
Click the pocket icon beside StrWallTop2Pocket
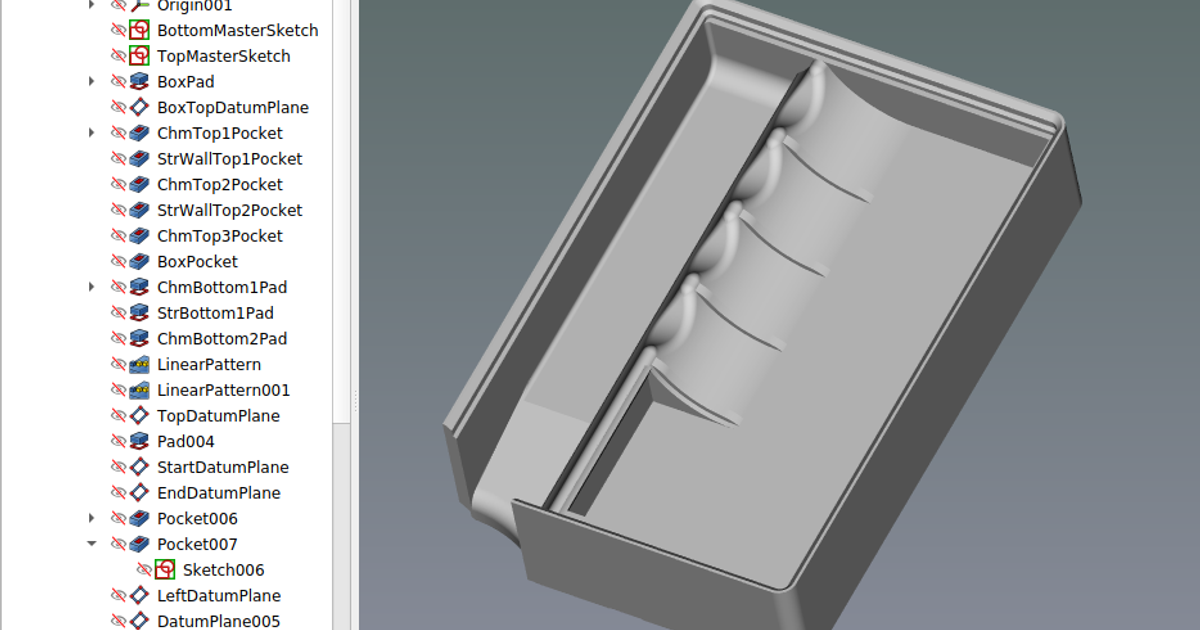point(137,210)
